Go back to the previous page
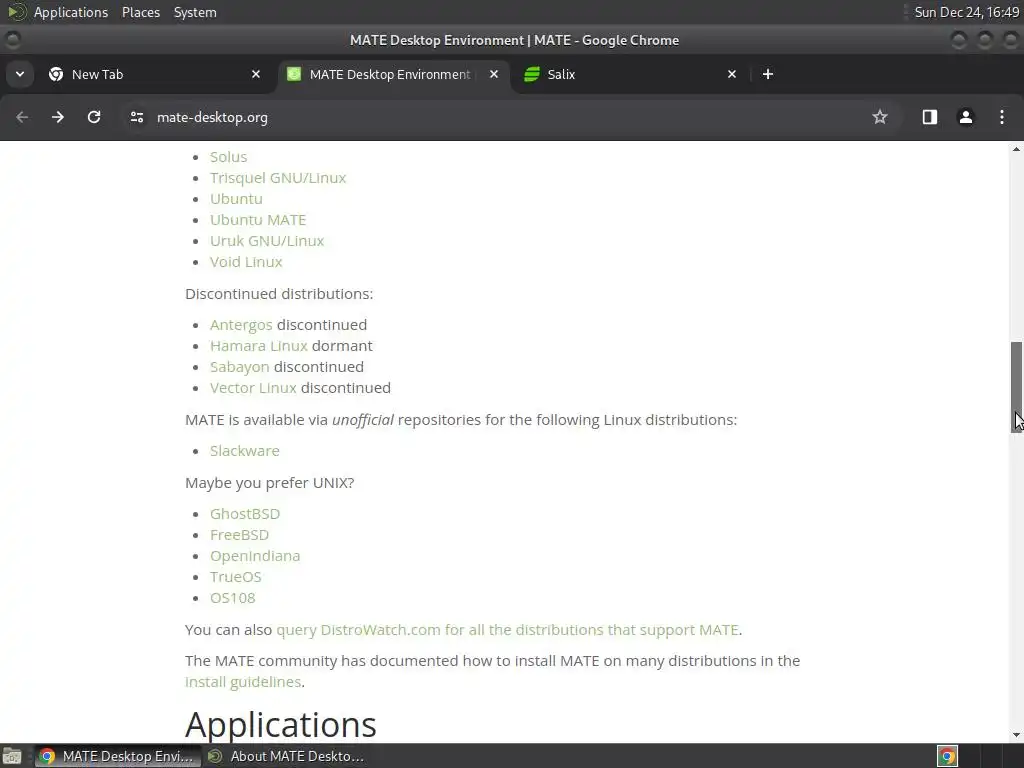This screenshot has width=1024, height=768. [22, 117]
